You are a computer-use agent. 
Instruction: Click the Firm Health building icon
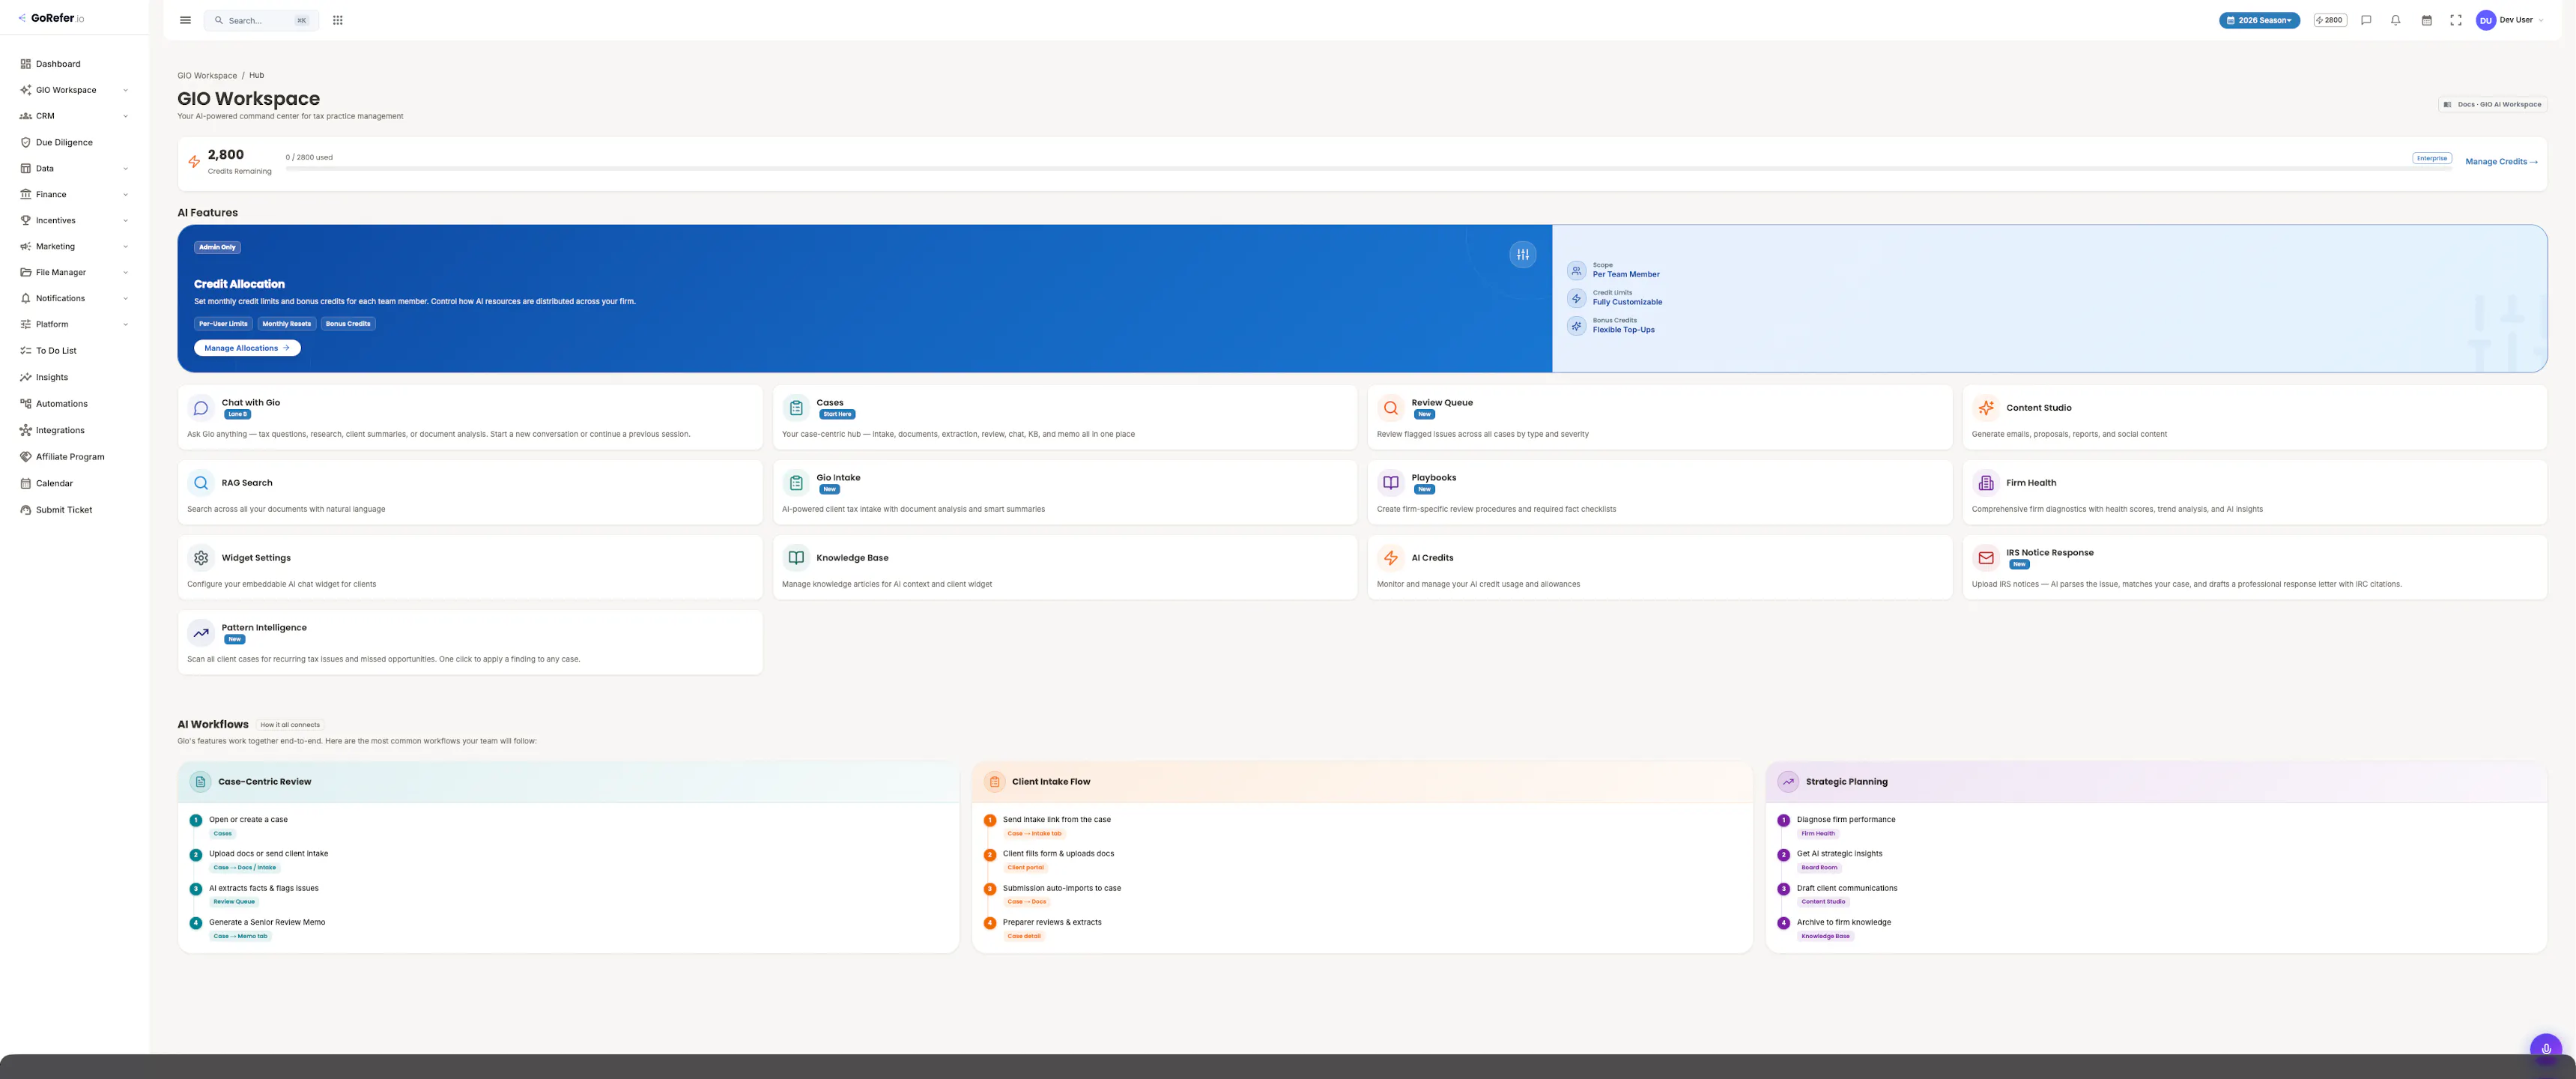pyautogui.click(x=1986, y=483)
